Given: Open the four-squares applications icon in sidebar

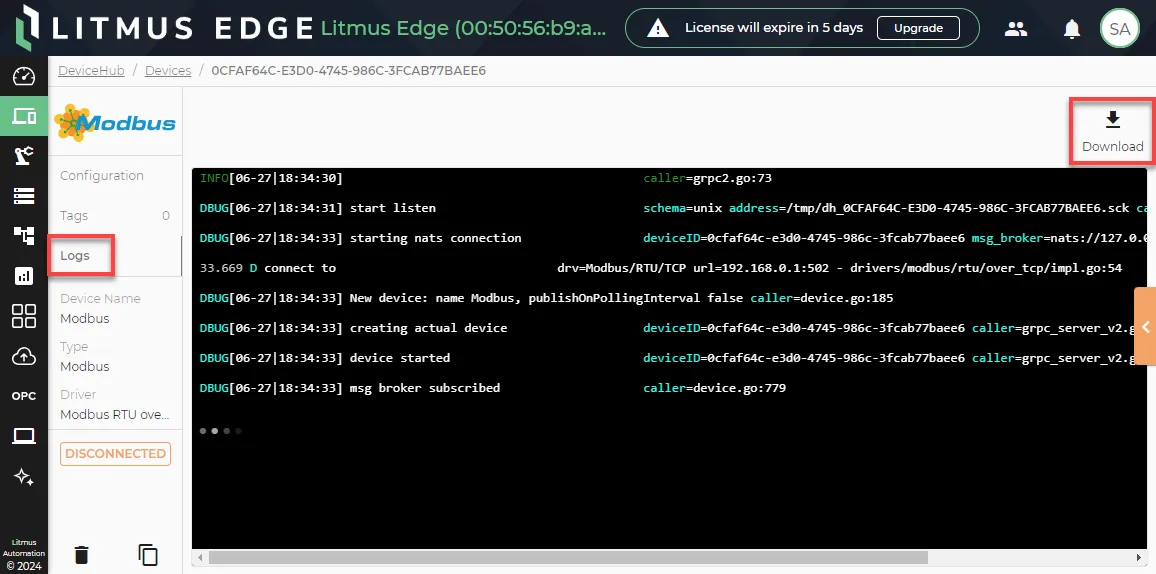Looking at the screenshot, I should coord(24,316).
